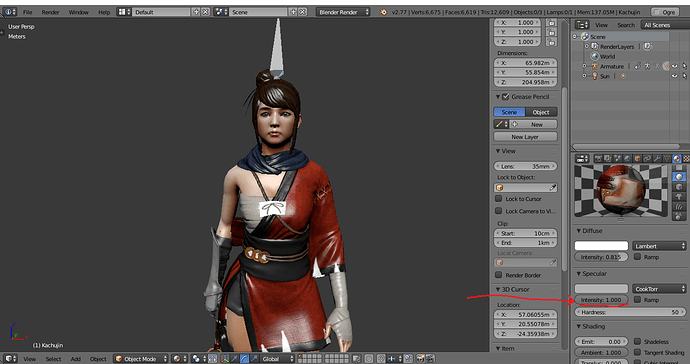Click the specular Intensity 1.000 field
The height and width of the screenshot is (364, 690).
click(601, 299)
